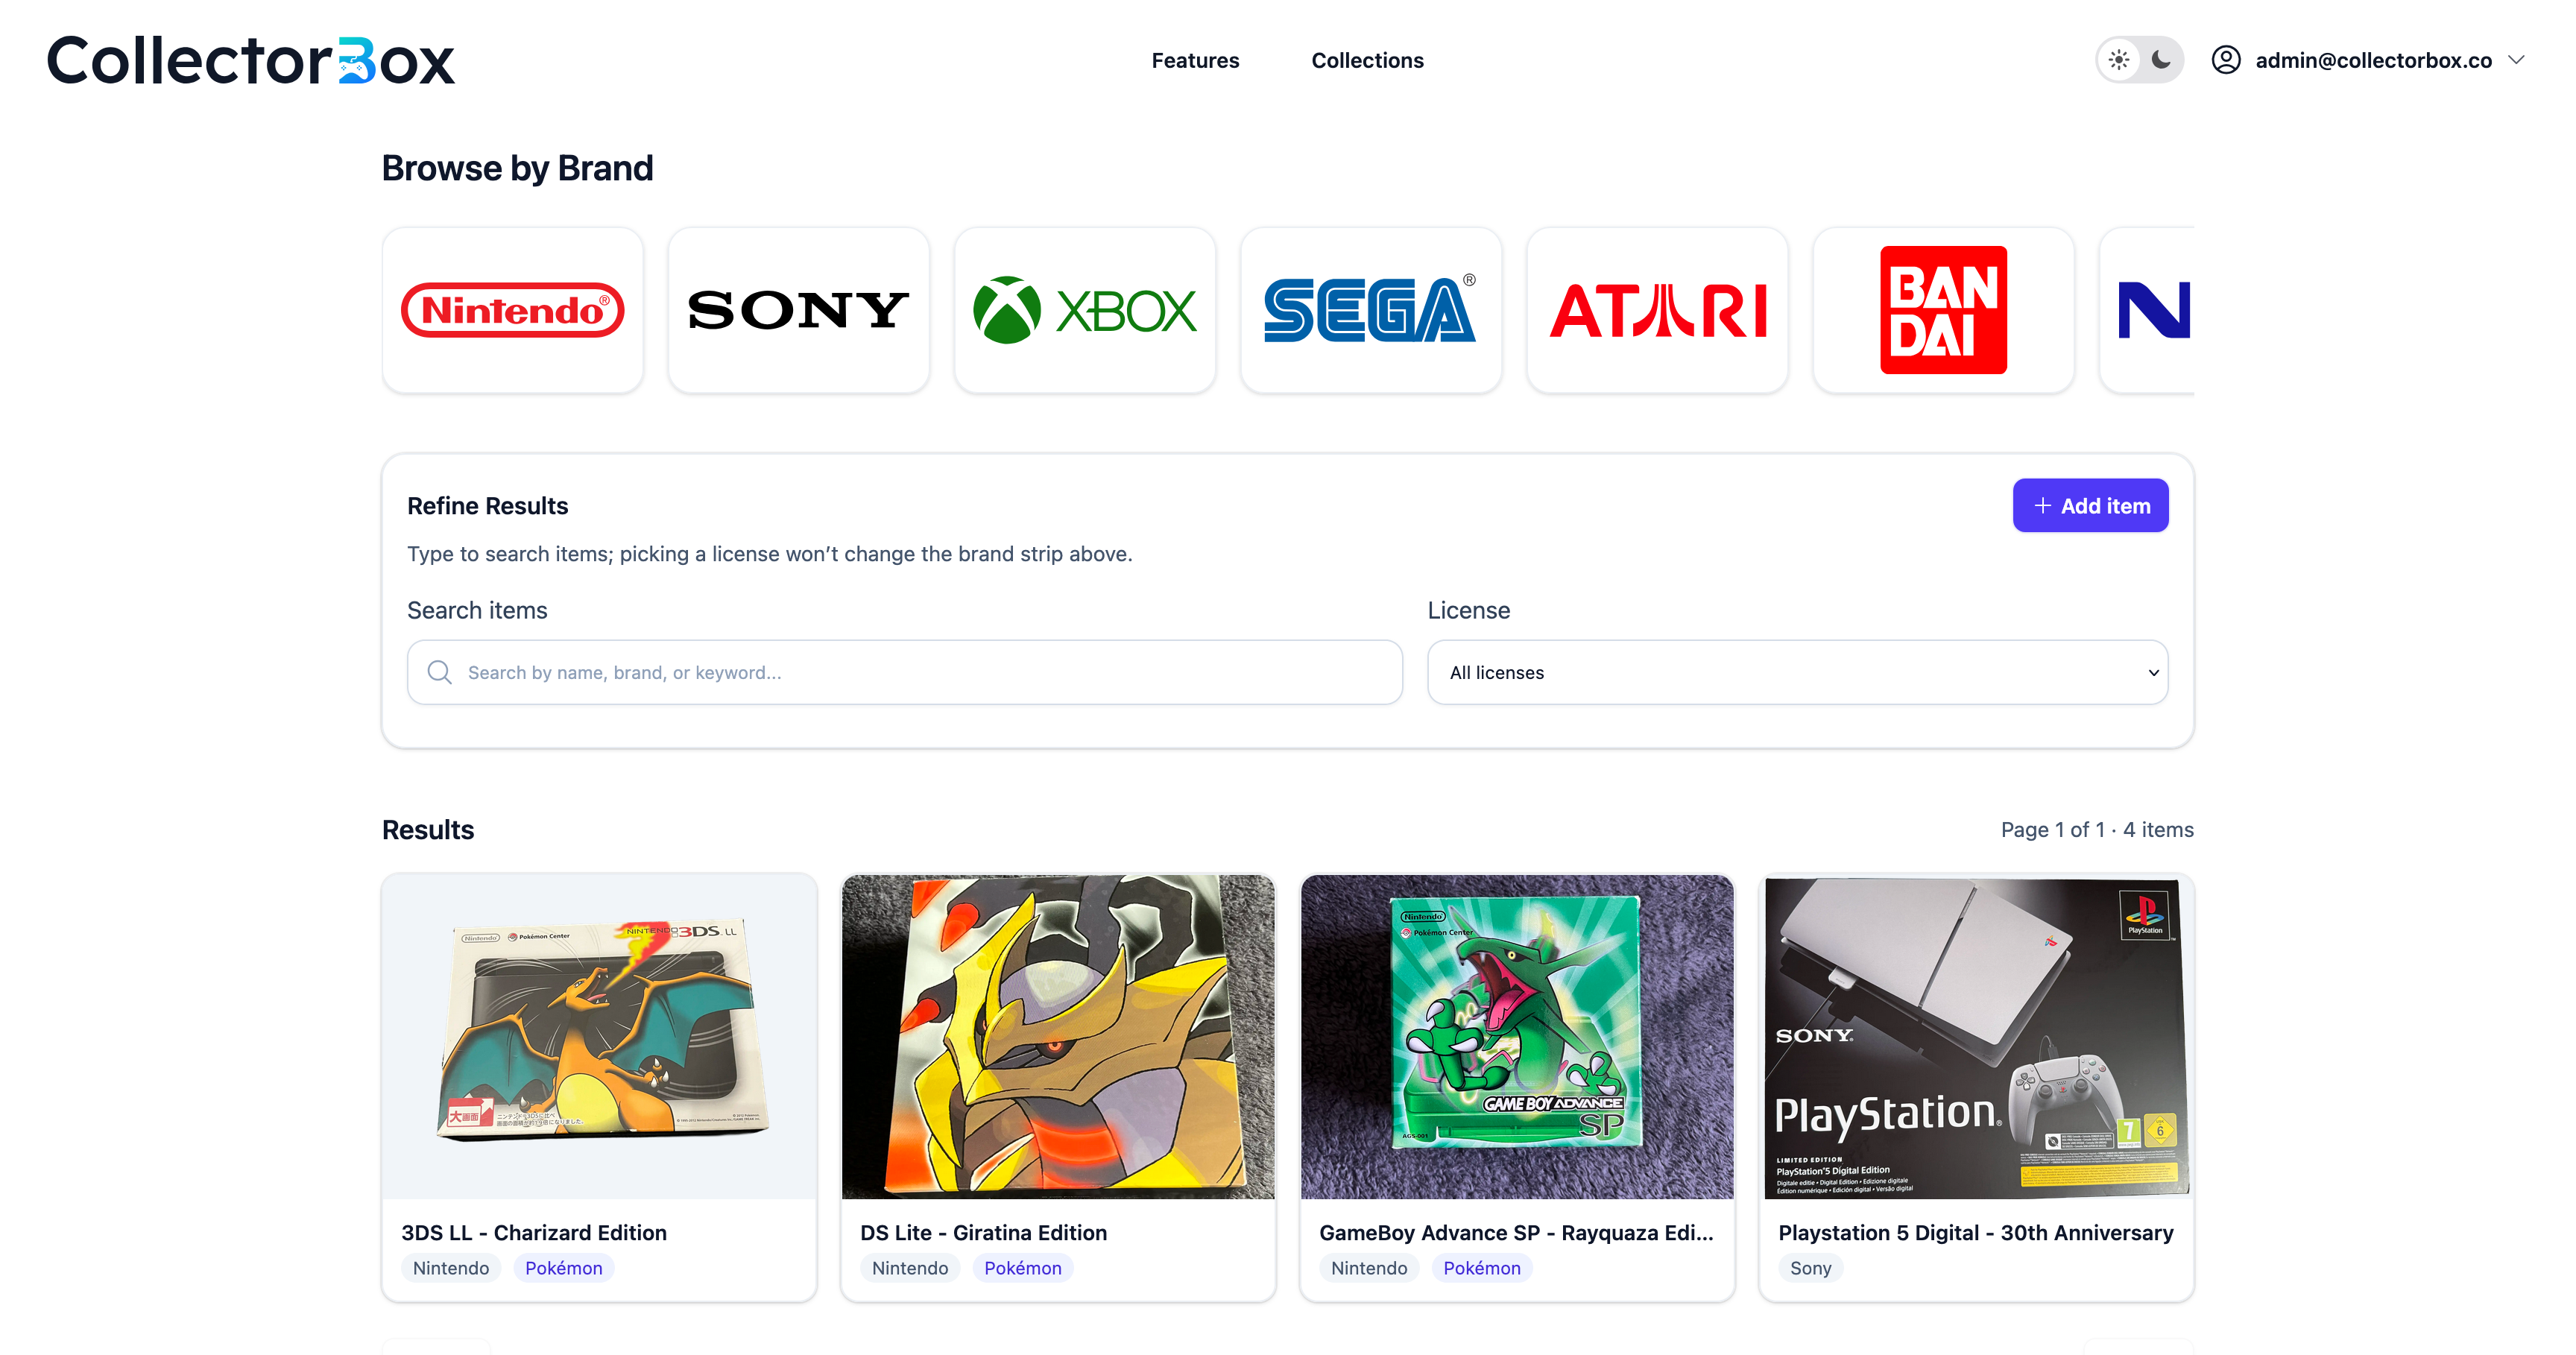Open the Sega brand logo card
This screenshot has height=1355, width=2576.
point(1370,310)
